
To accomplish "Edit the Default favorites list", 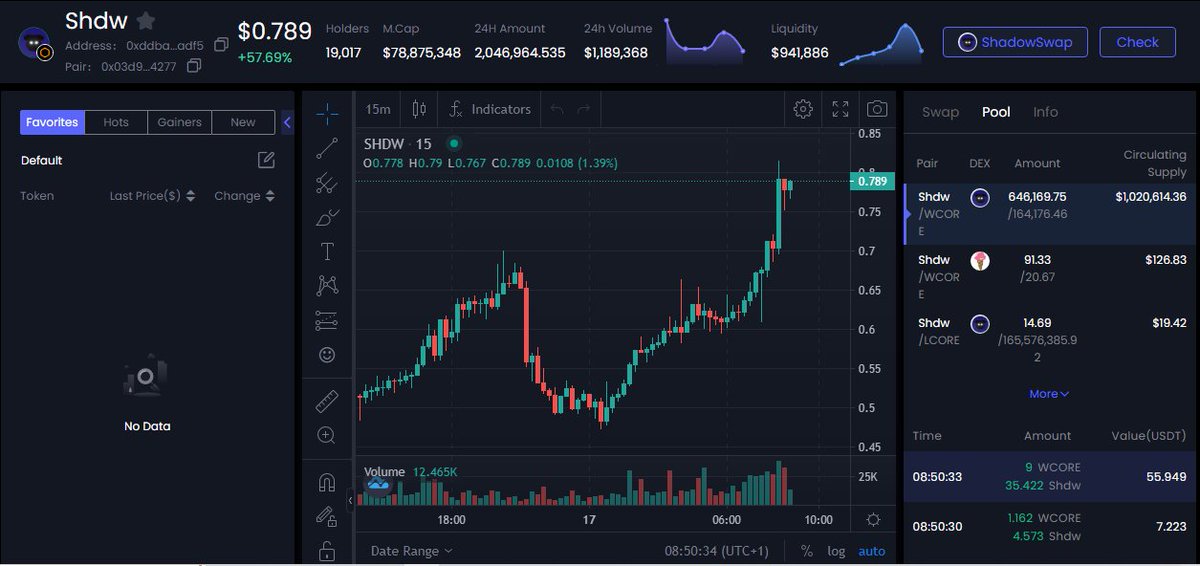I will point(266,160).
